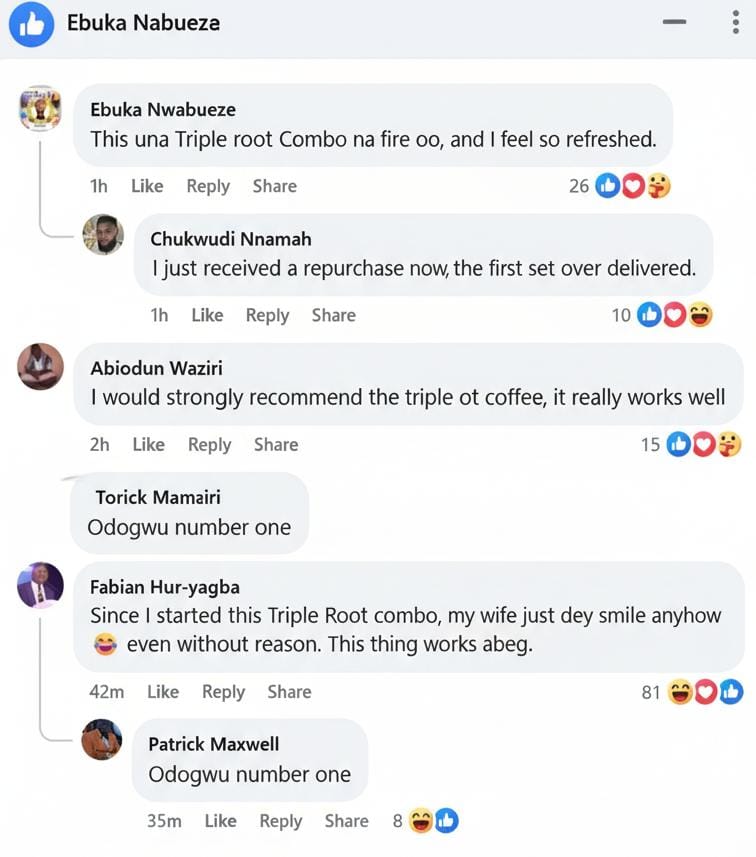View the 26 reactions on Ebuka's comment
This screenshot has height=857, width=756.
point(632,186)
